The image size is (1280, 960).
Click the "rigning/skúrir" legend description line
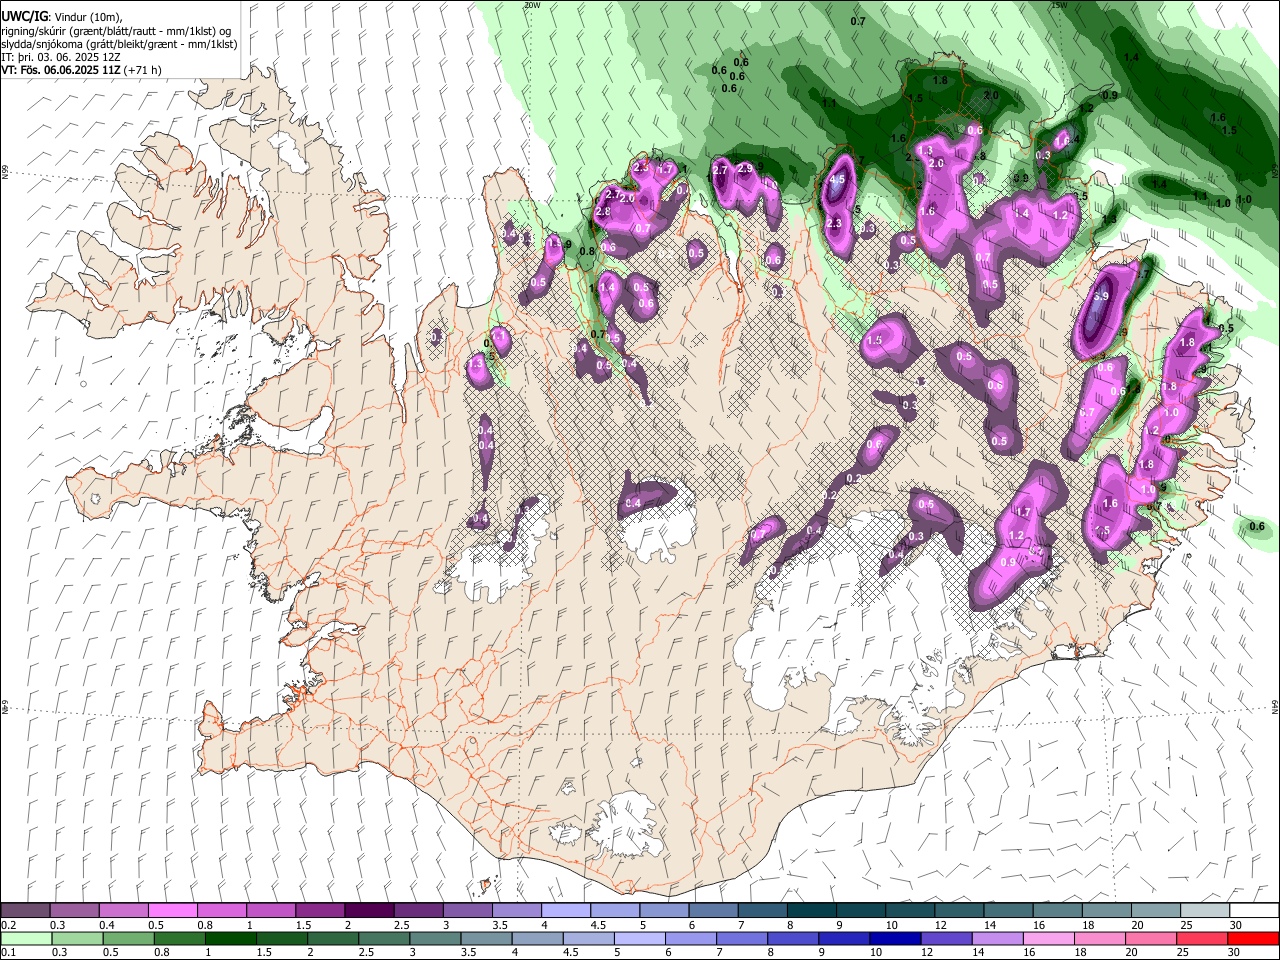tap(118, 30)
